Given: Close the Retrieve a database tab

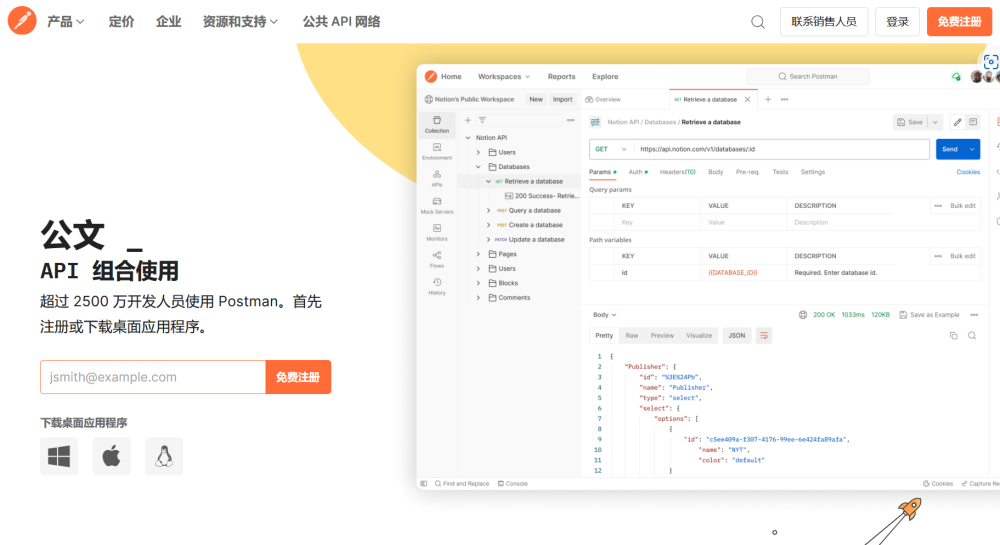Looking at the screenshot, I should (x=747, y=99).
